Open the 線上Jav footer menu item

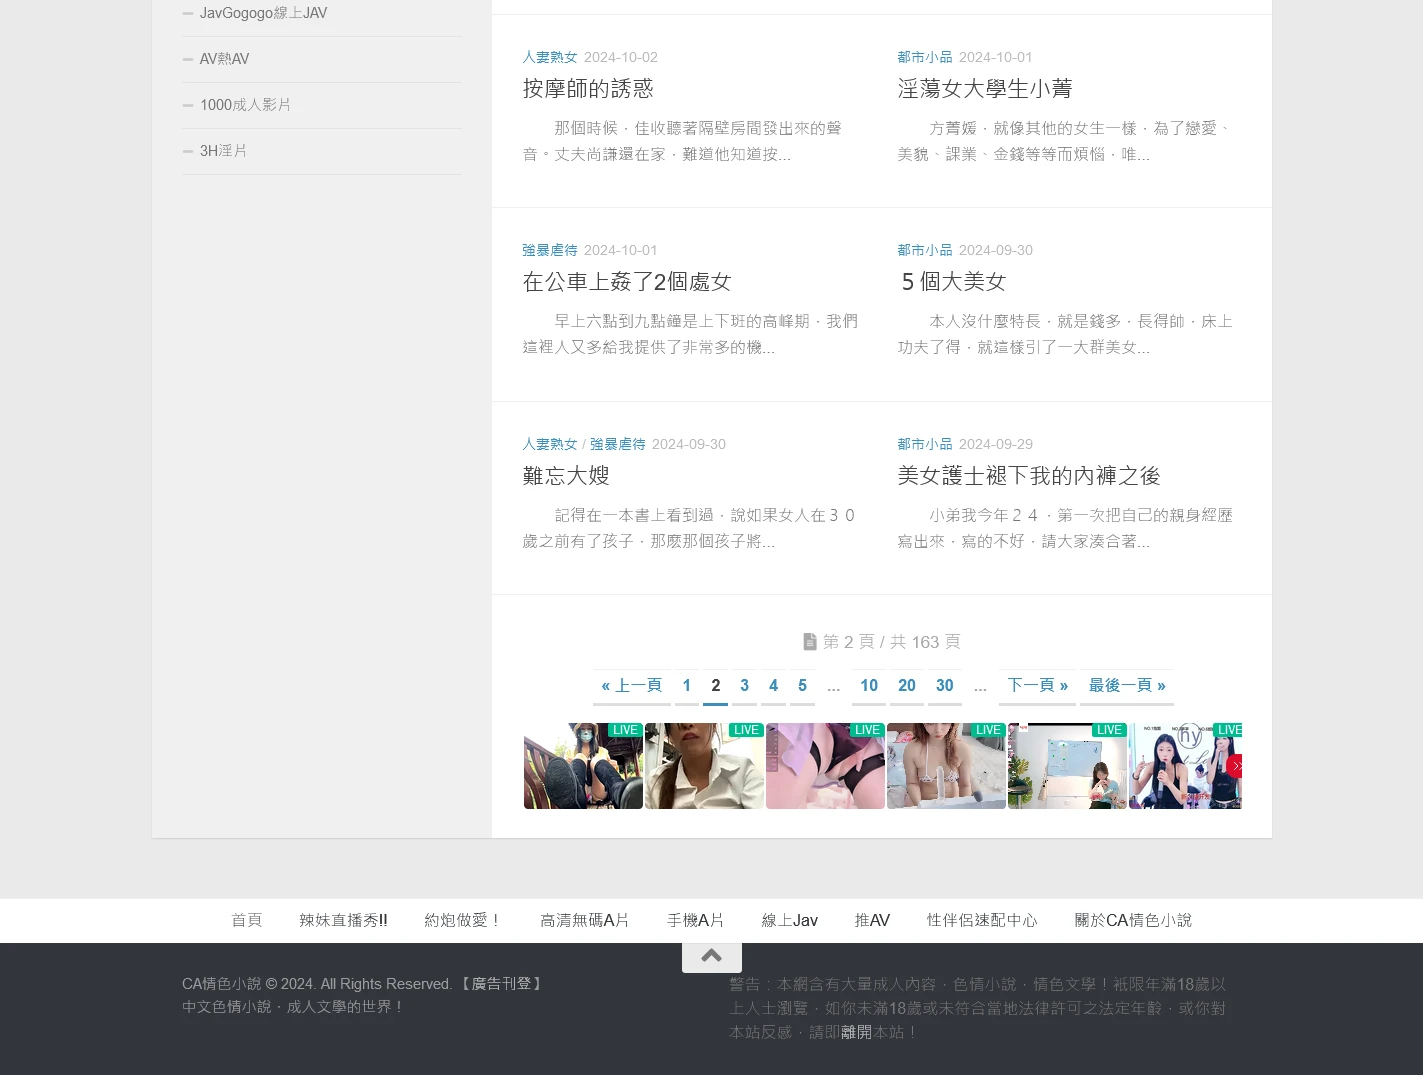(789, 921)
